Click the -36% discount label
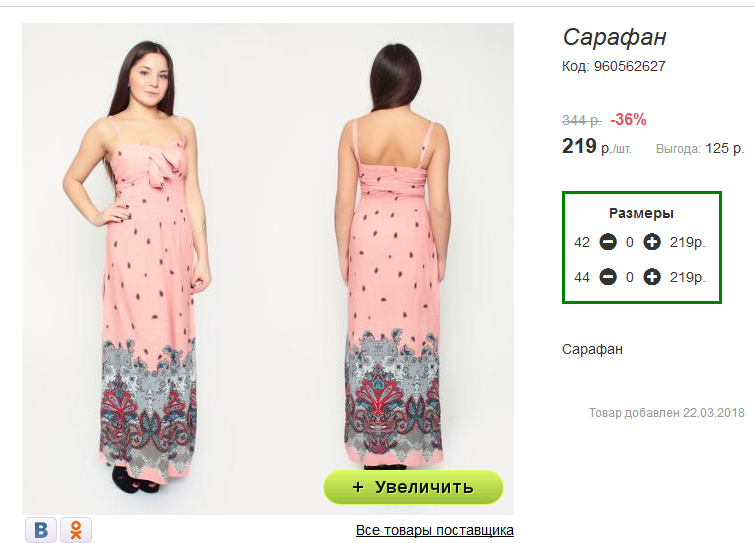Screen dimensions: 754x543 click(x=628, y=119)
